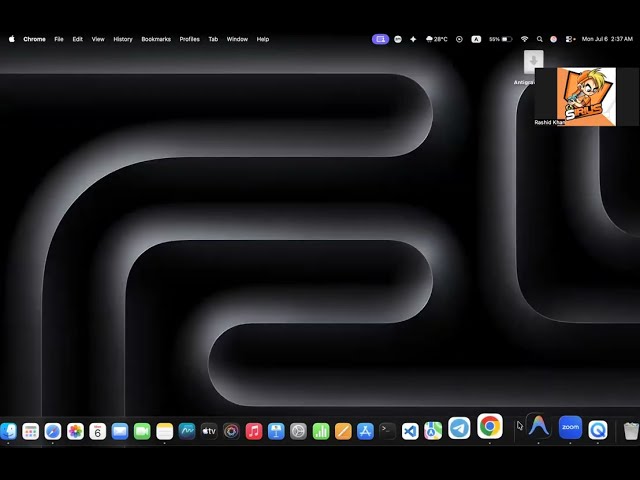Open Telegram from the dock
Screen dimensions: 640x480
(x=459, y=428)
